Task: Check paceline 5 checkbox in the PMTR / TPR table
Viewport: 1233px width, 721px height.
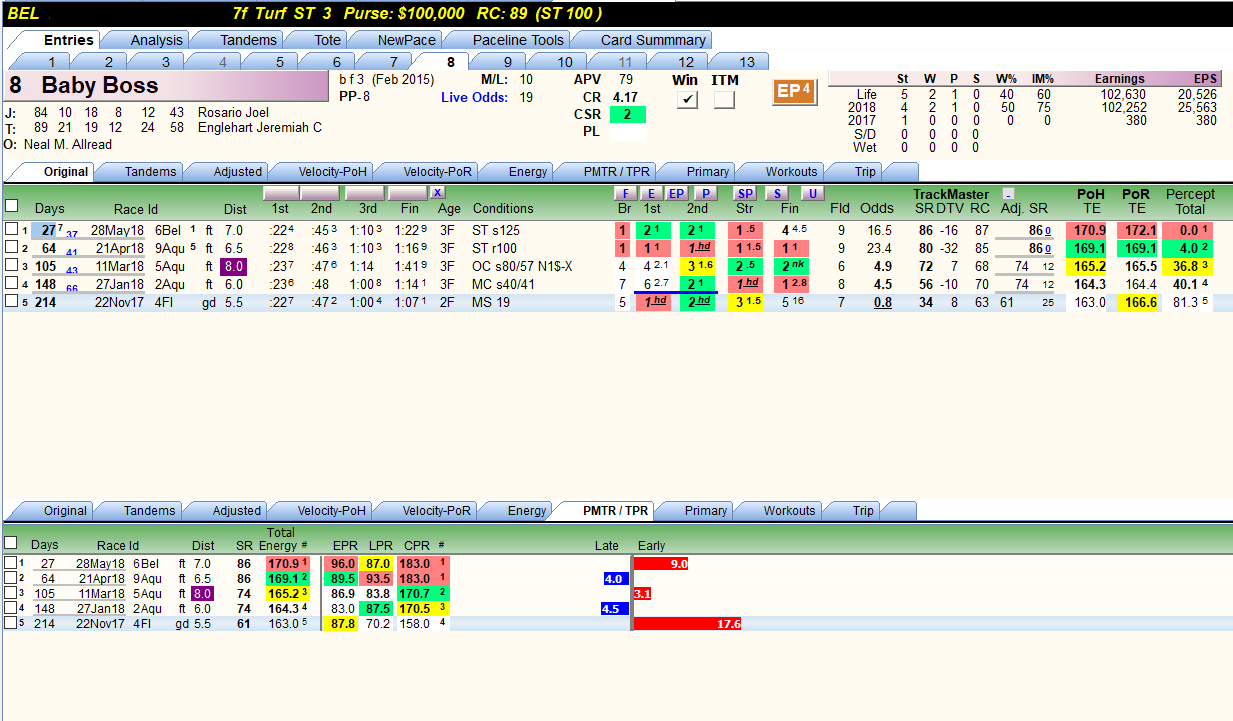Action: click(x=11, y=623)
